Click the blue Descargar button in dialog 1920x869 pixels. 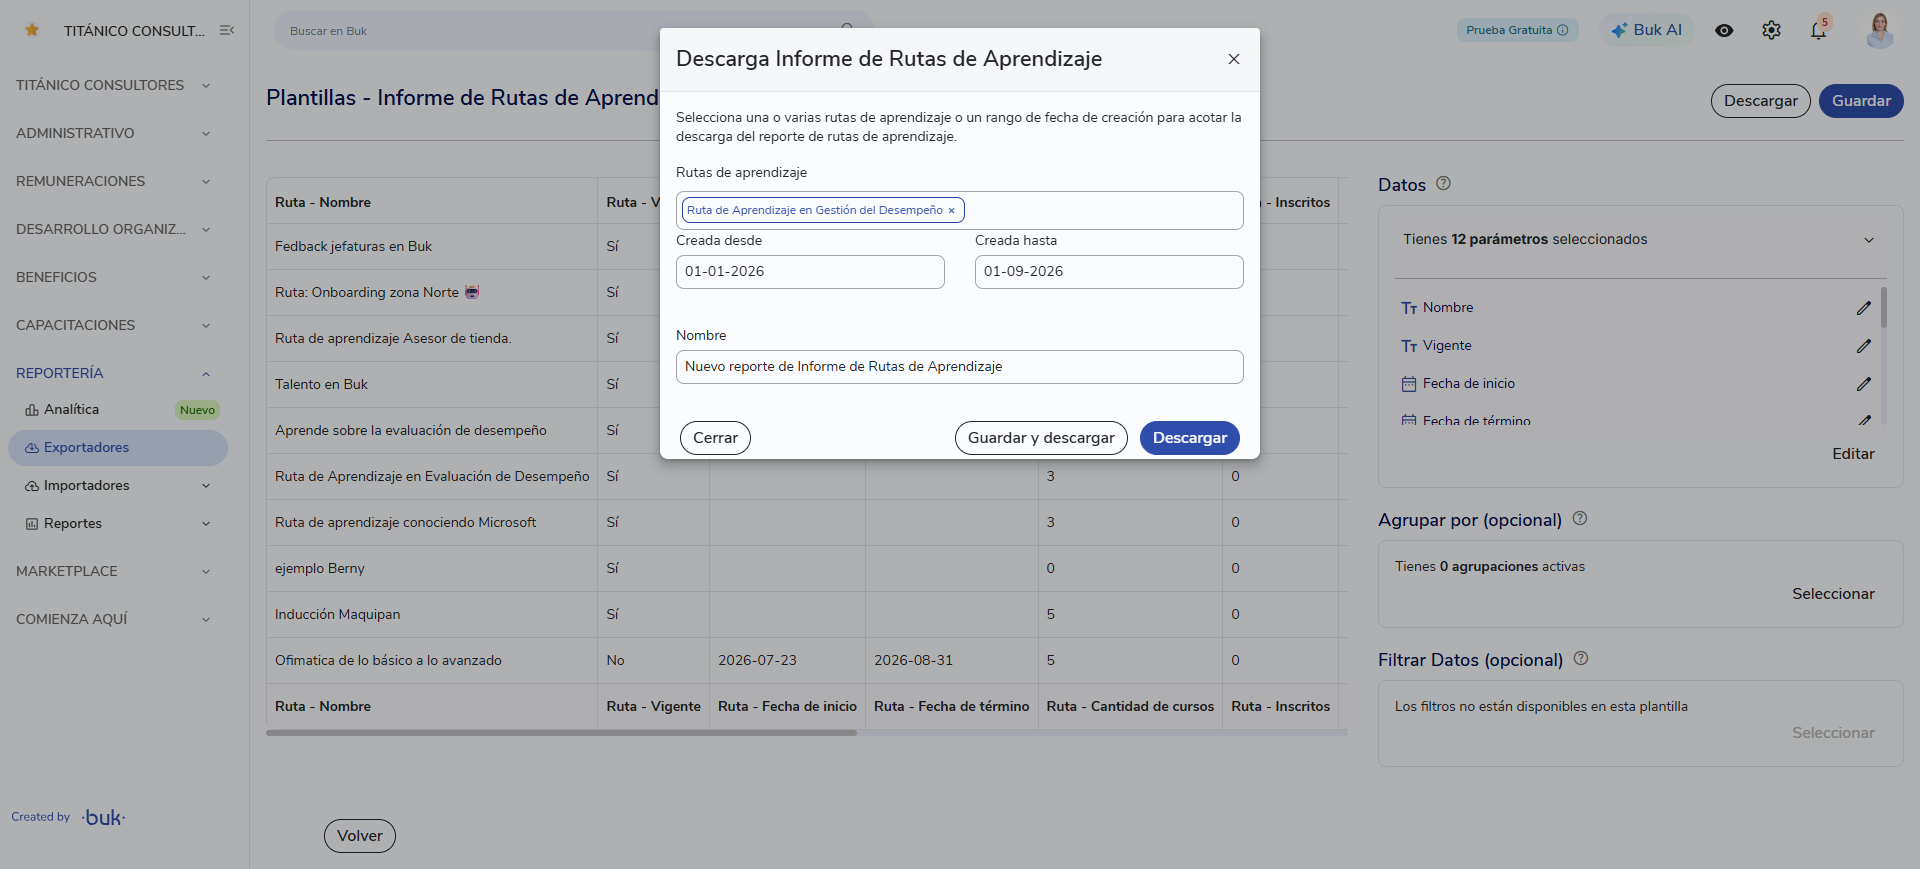(x=1190, y=438)
